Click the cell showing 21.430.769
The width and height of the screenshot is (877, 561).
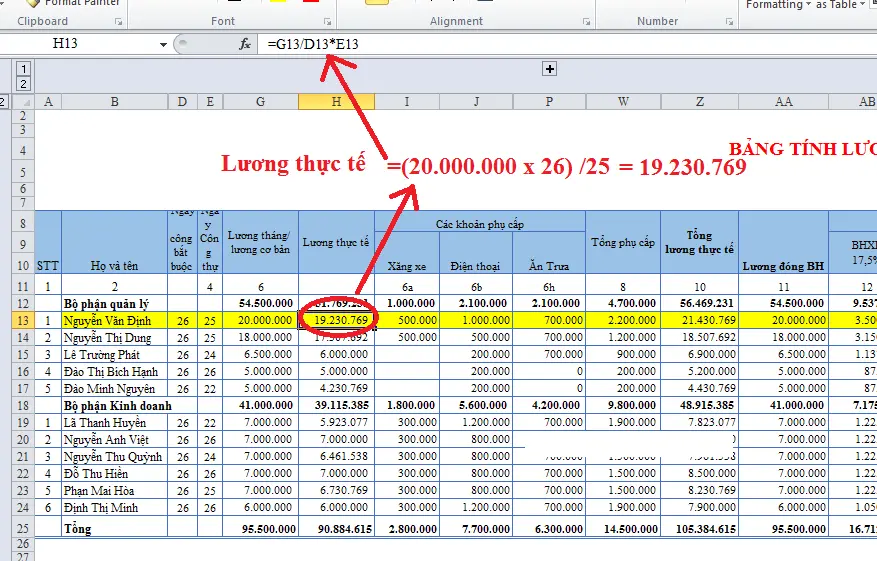[x=700, y=320]
